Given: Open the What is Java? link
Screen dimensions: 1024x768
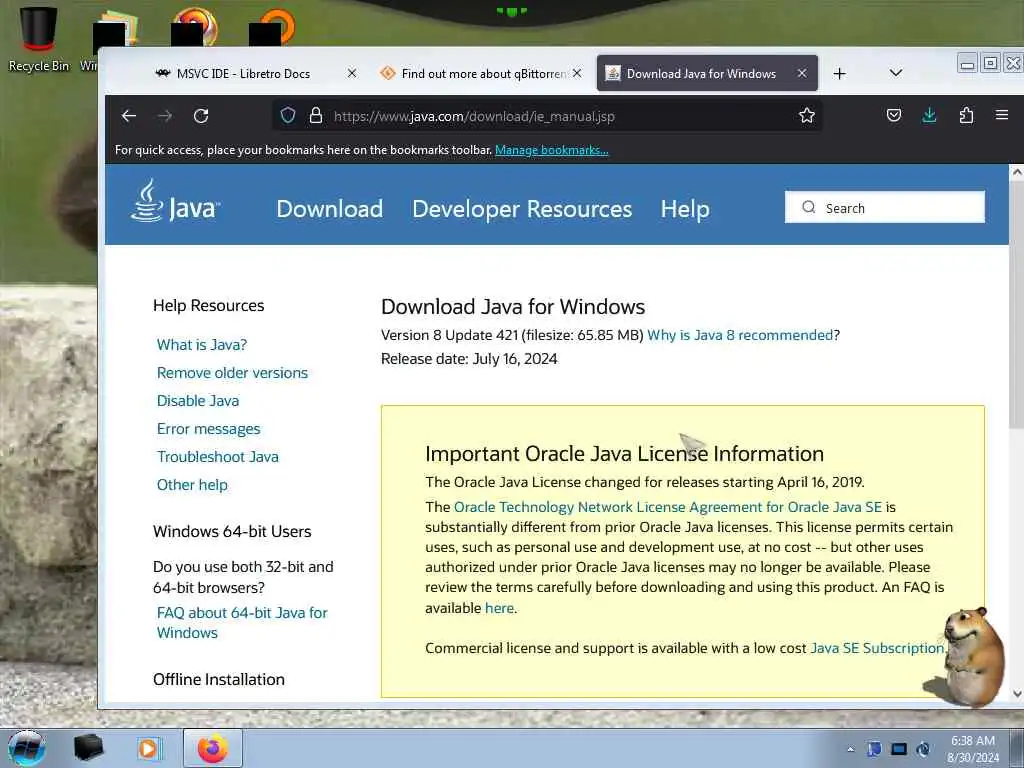Looking at the screenshot, I should [202, 345].
